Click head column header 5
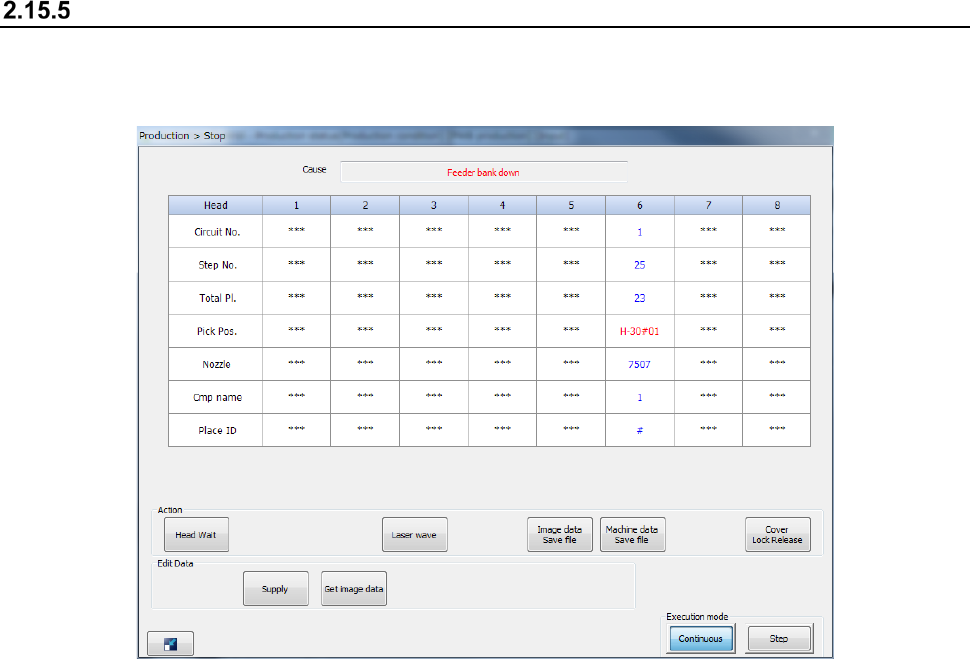The width and height of the screenshot is (970, 659). coord(571,205)
